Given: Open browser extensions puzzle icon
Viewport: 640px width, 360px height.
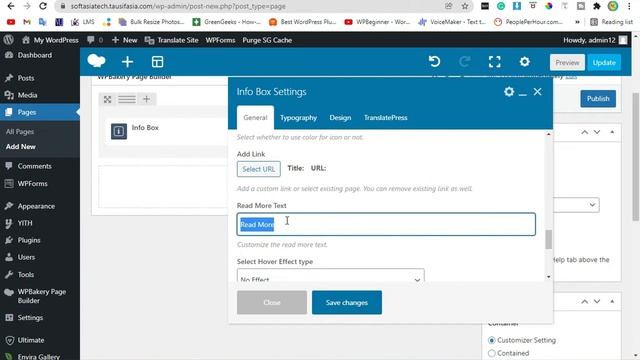Looking at the screenshot, I should pos(597,6).
